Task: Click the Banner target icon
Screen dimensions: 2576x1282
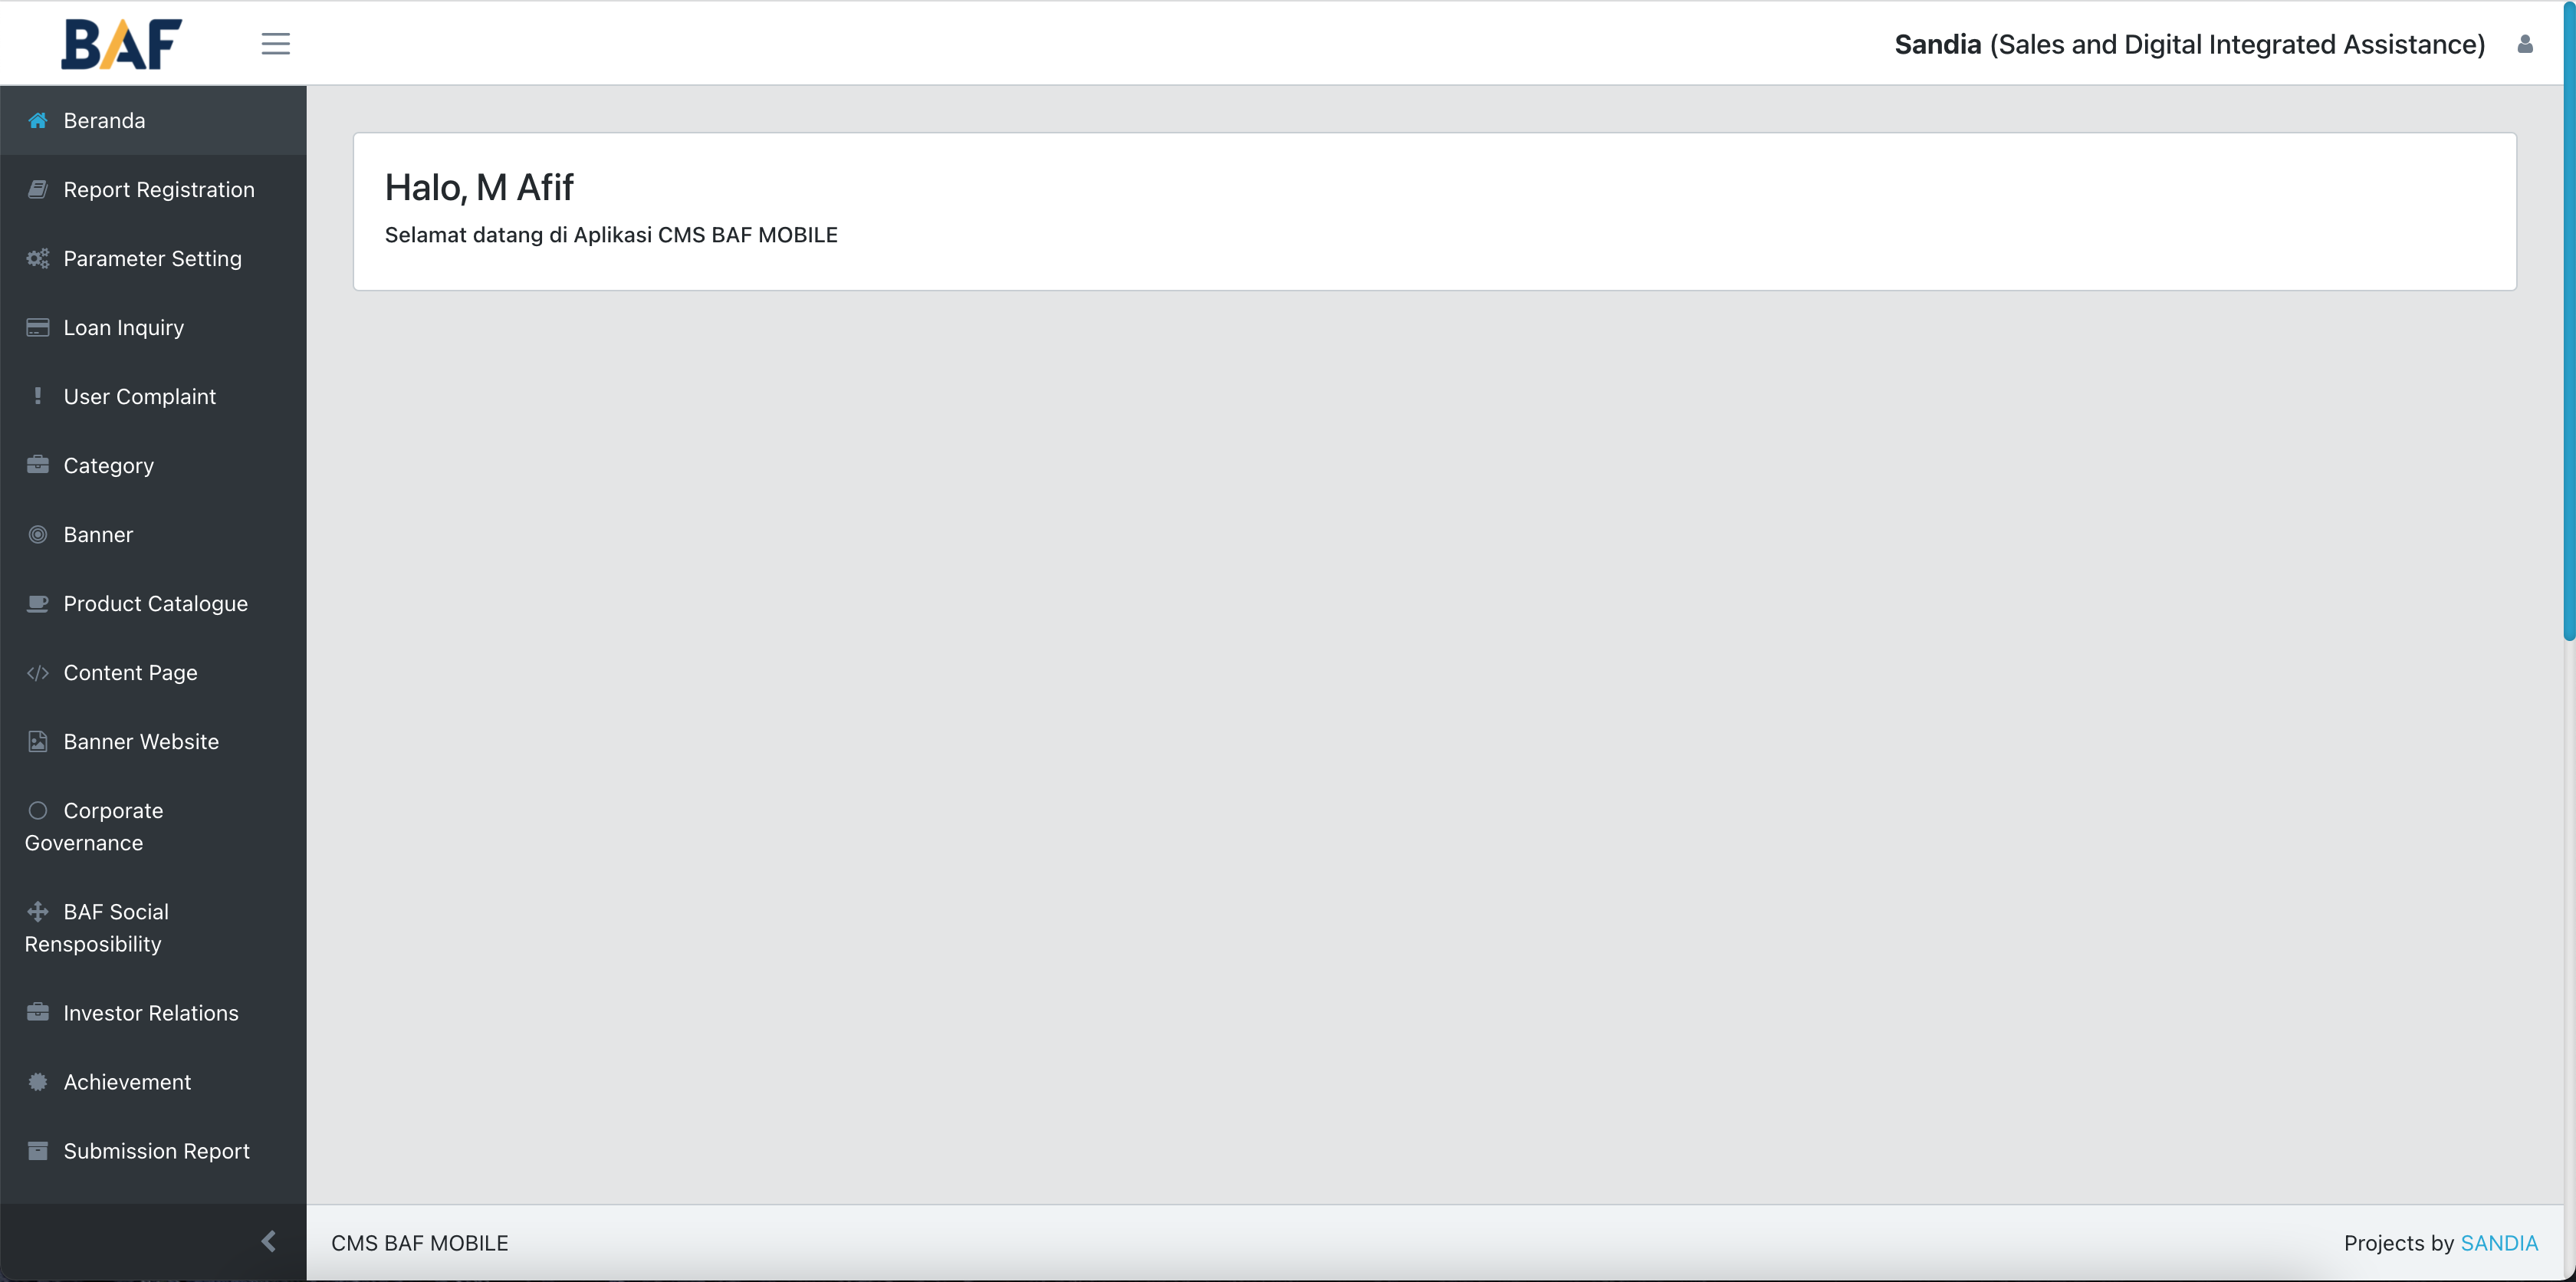Action: tap(38, 534)
